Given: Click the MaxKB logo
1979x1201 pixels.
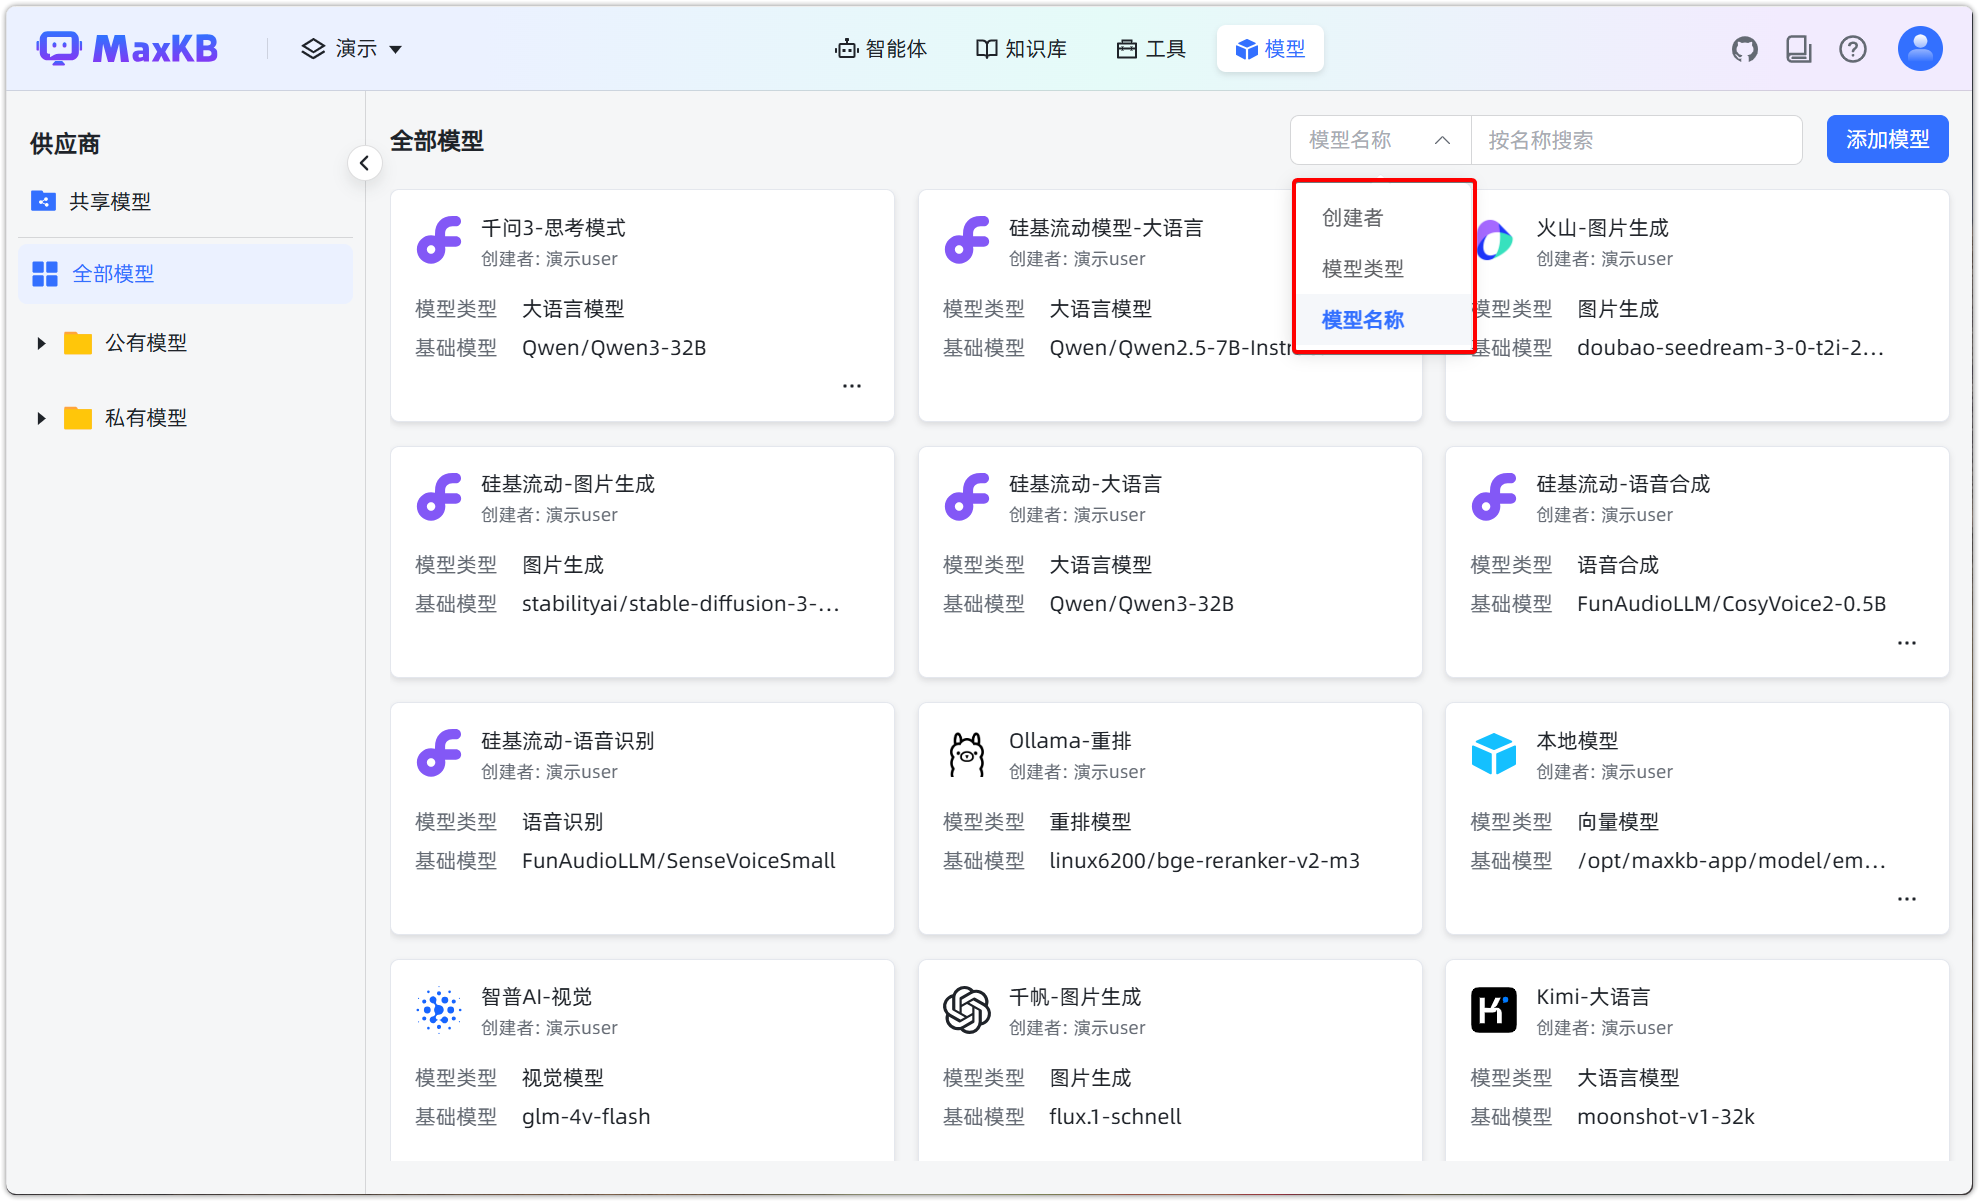Looking at the screenshot, I should [x=128, y=48].
